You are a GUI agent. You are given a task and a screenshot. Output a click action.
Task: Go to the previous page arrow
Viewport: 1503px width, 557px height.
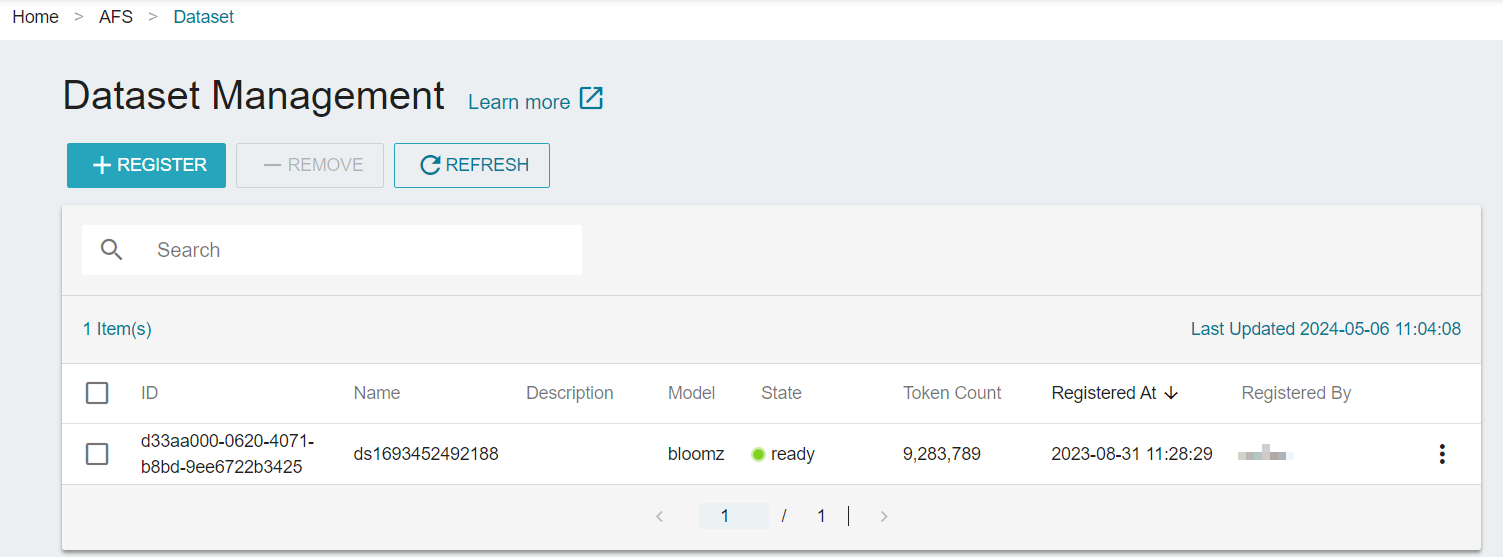(659, 517)
